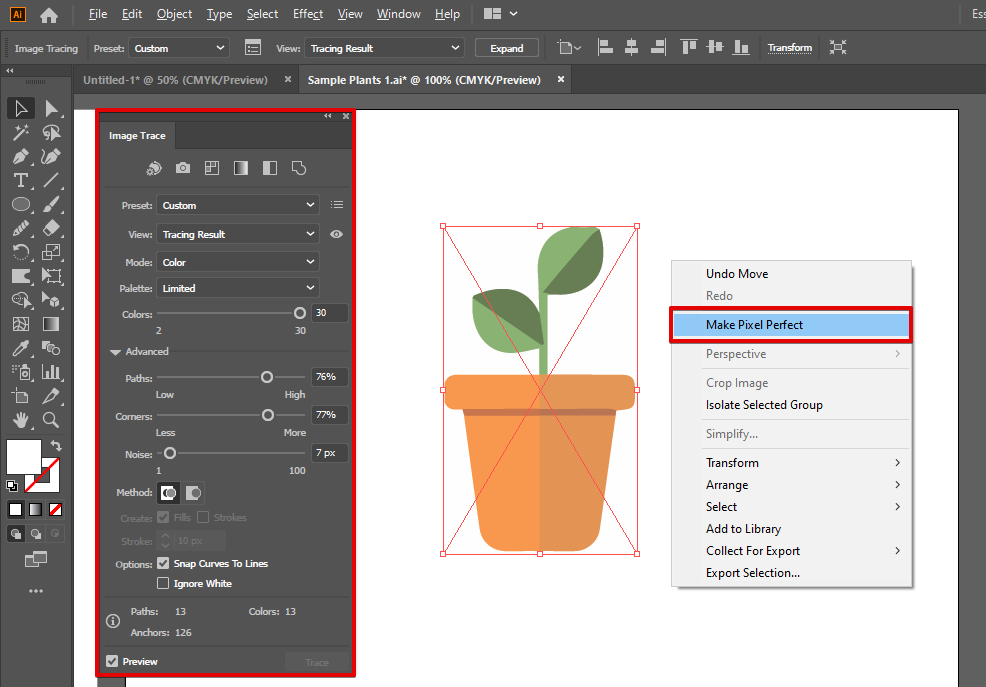Screen dimensions: 986x687
Task: Enable the Ignore White checkbox
Action: 164,584
